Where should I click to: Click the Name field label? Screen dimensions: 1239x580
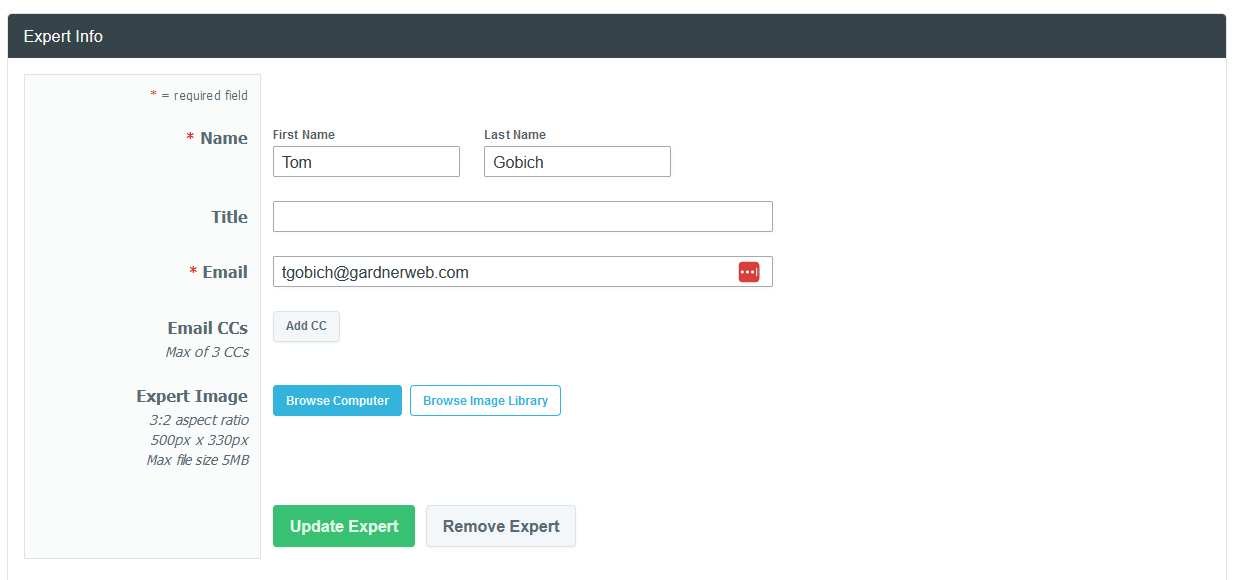tap(223, 138)
